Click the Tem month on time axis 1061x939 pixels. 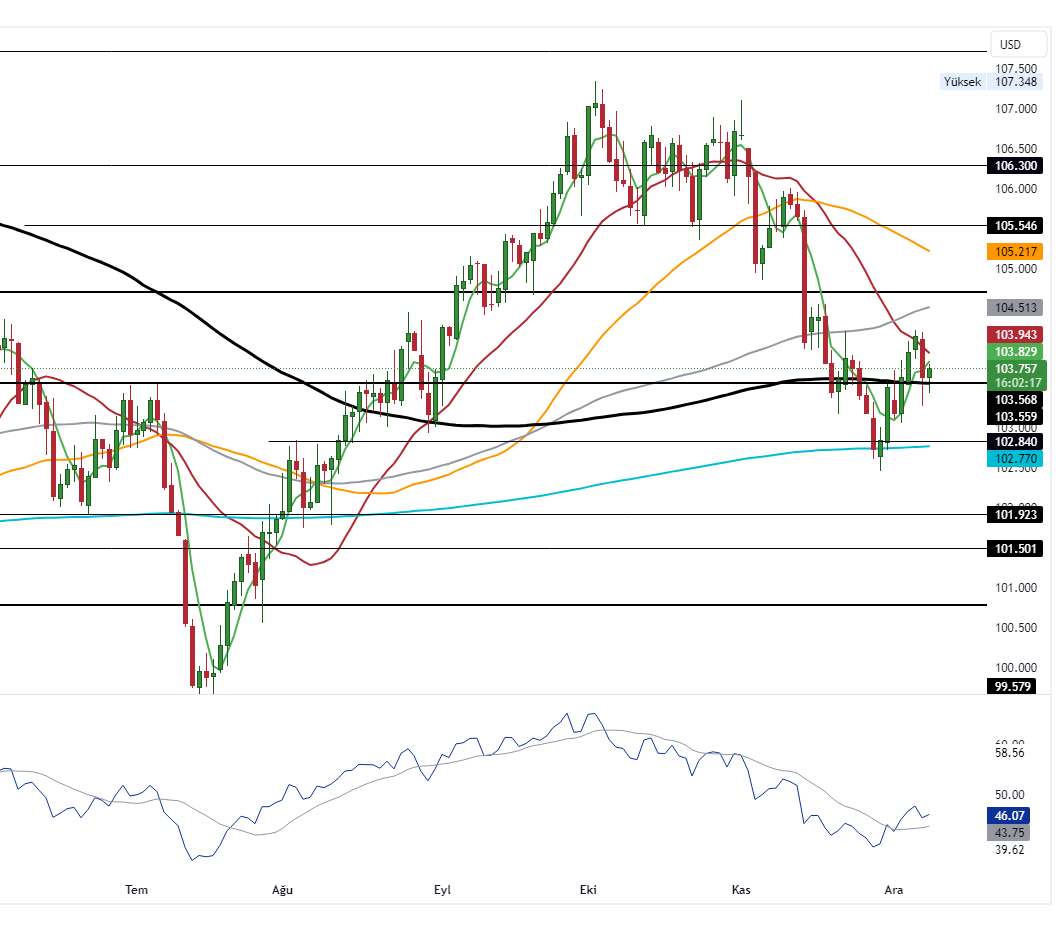[136, 890]
